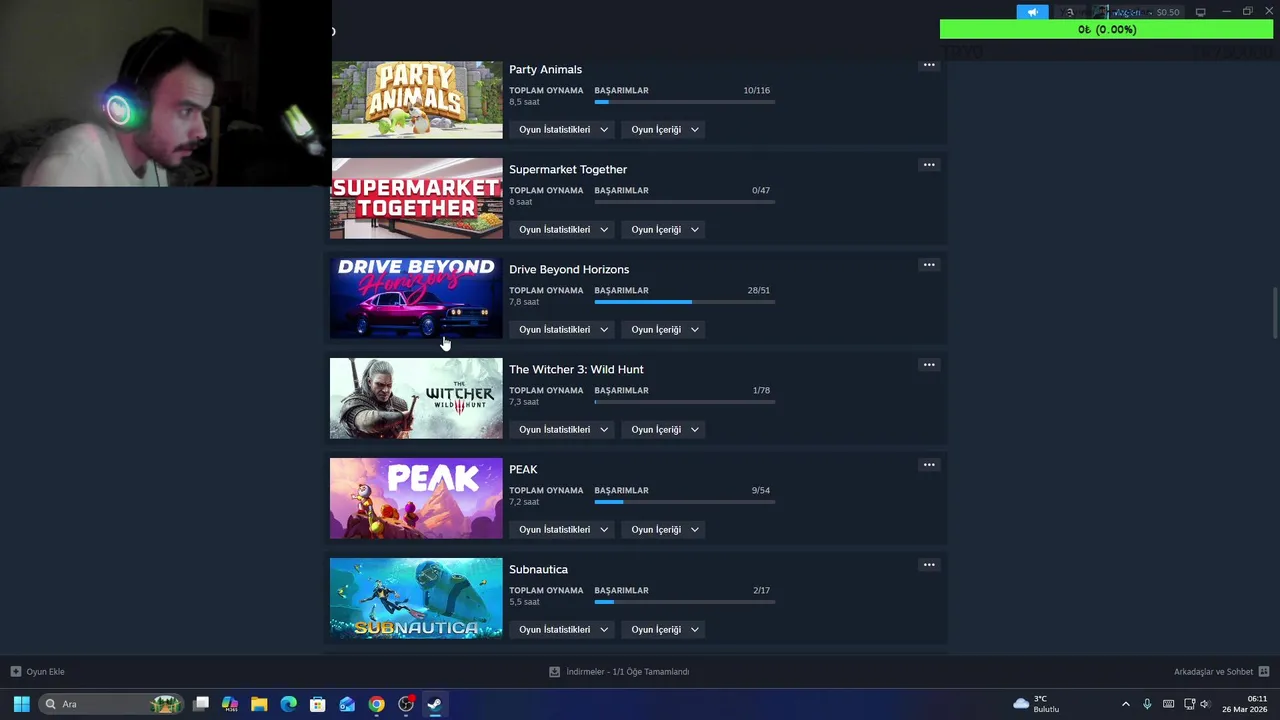Open The Witcher 3 three-dot menu

[929, 365]
